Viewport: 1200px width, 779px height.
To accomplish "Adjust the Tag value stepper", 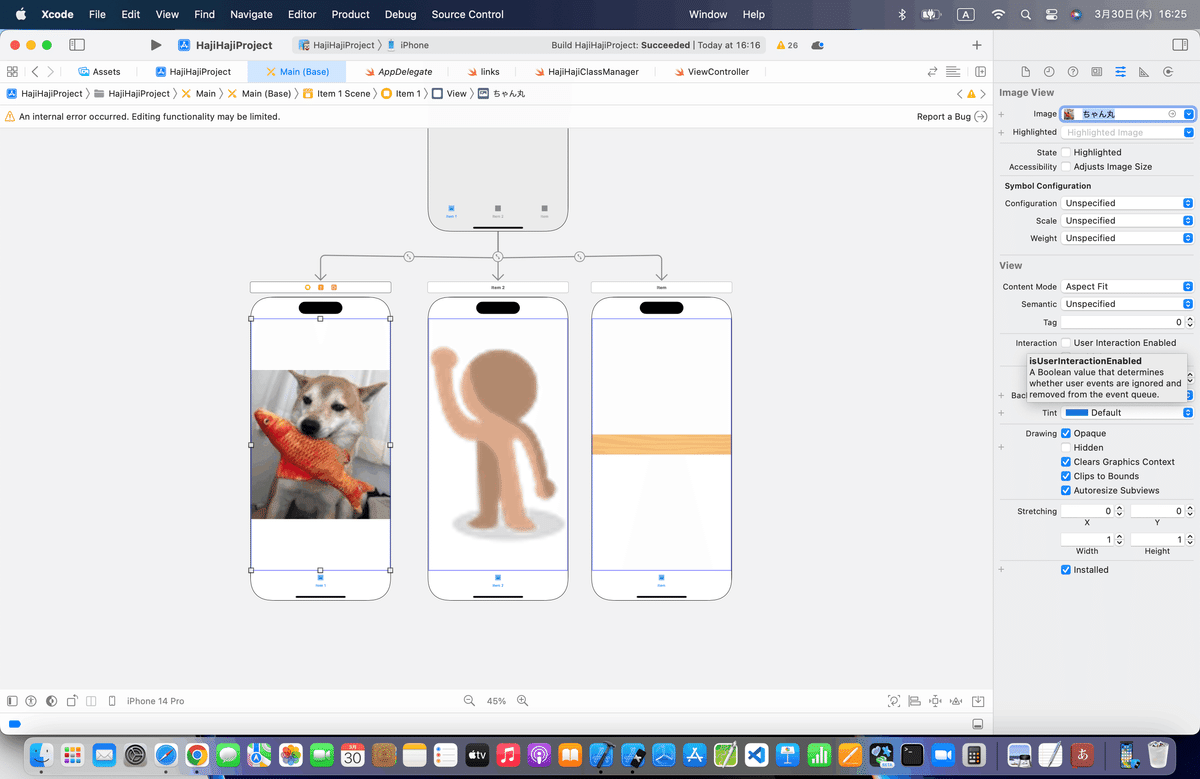I will 1190,322.
